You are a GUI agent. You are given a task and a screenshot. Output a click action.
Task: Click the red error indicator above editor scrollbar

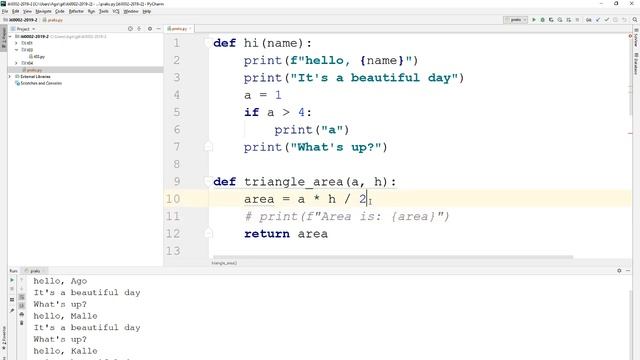630,36
